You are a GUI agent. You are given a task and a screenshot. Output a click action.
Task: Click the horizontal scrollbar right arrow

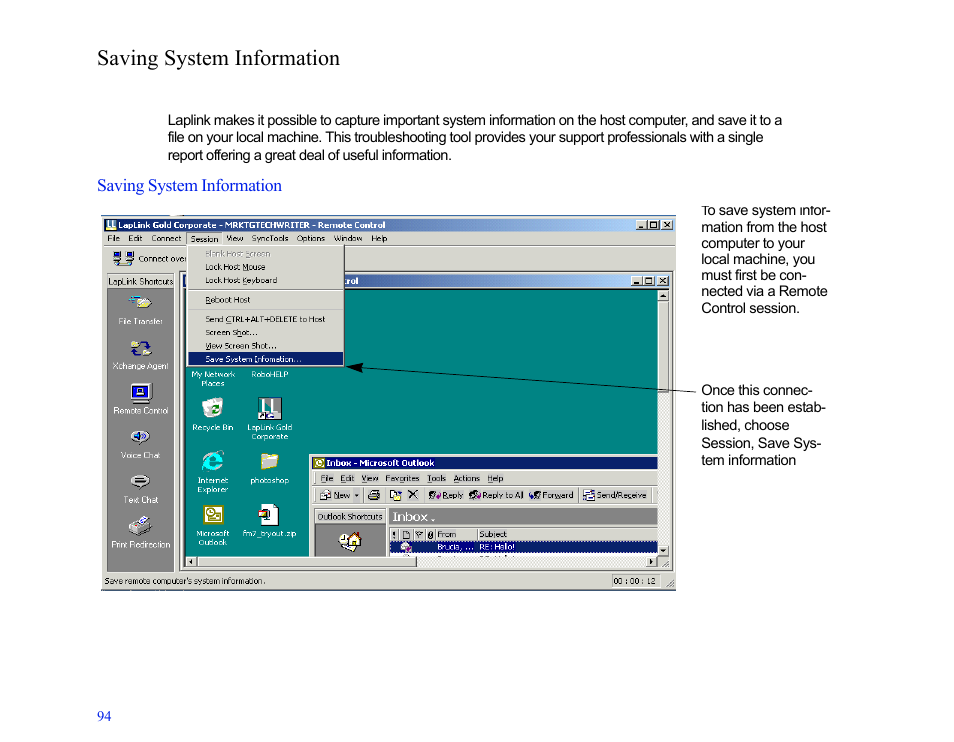click(x=652, y=561)
